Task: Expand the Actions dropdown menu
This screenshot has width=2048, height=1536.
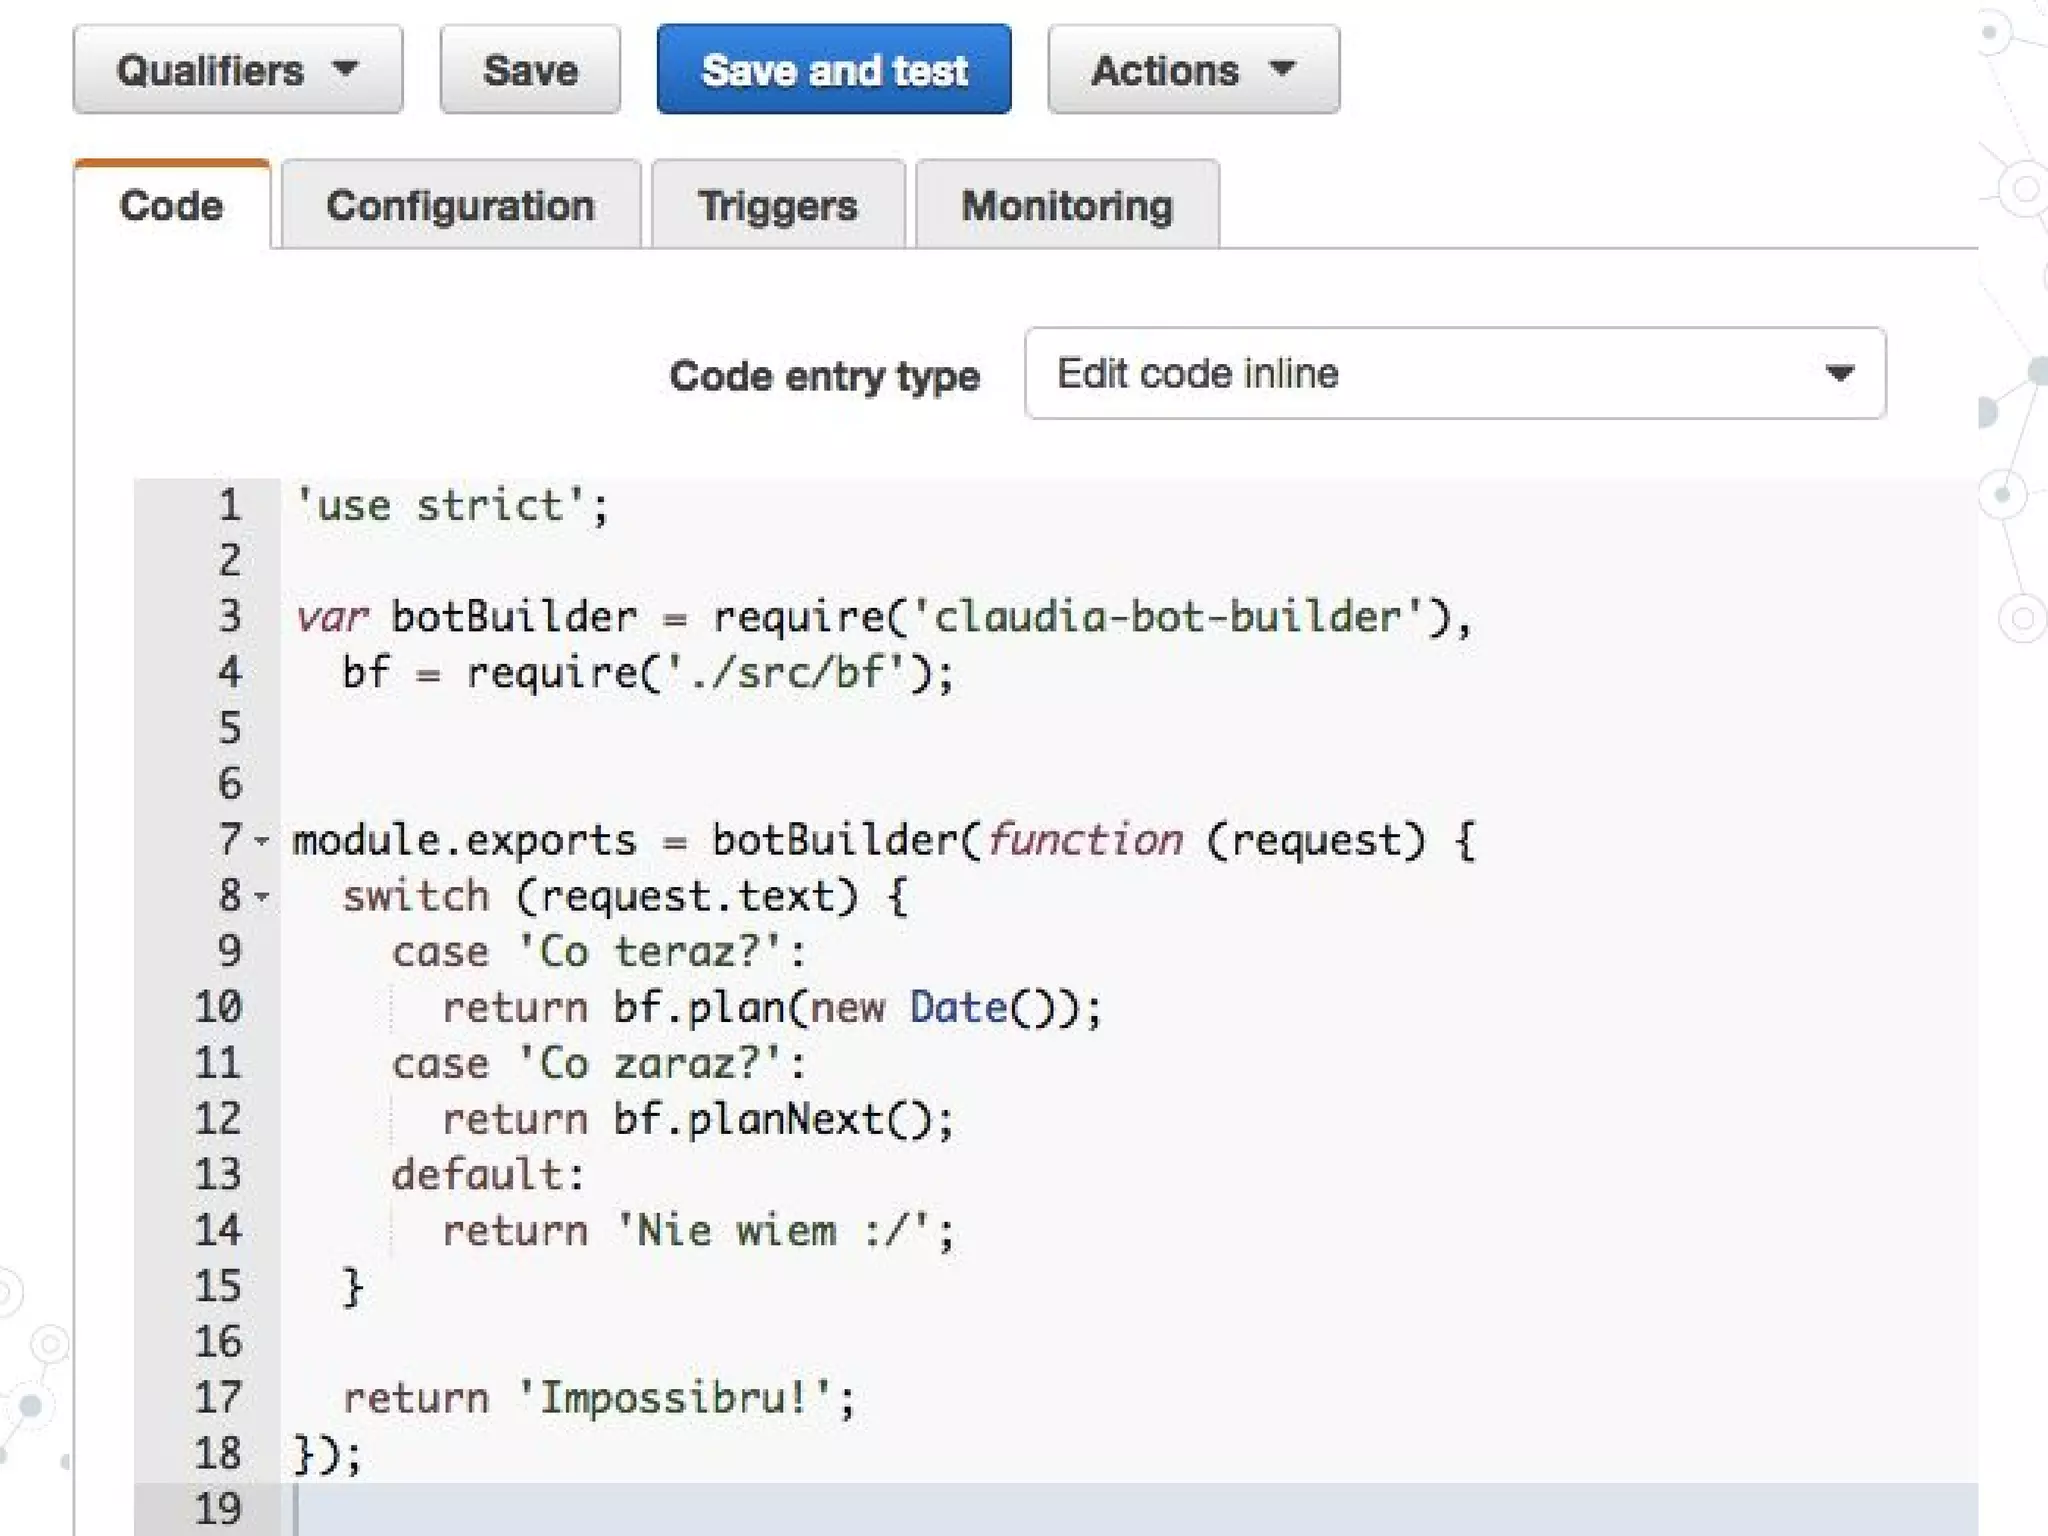Action: [1193, 70]
